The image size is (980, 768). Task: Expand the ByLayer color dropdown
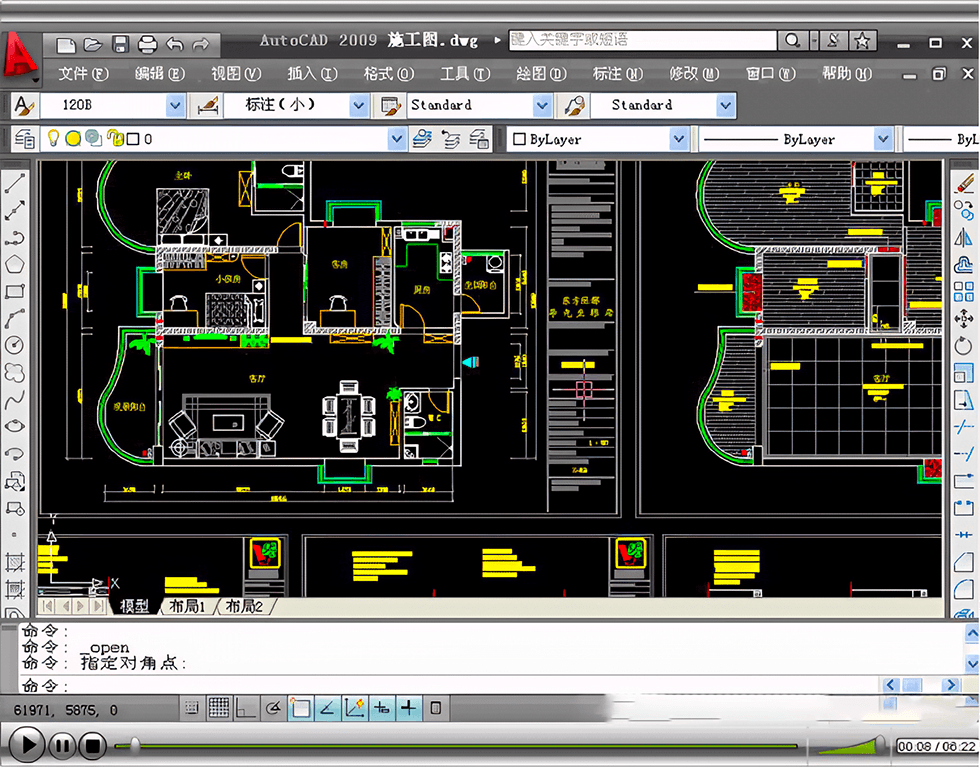(679, 139)
